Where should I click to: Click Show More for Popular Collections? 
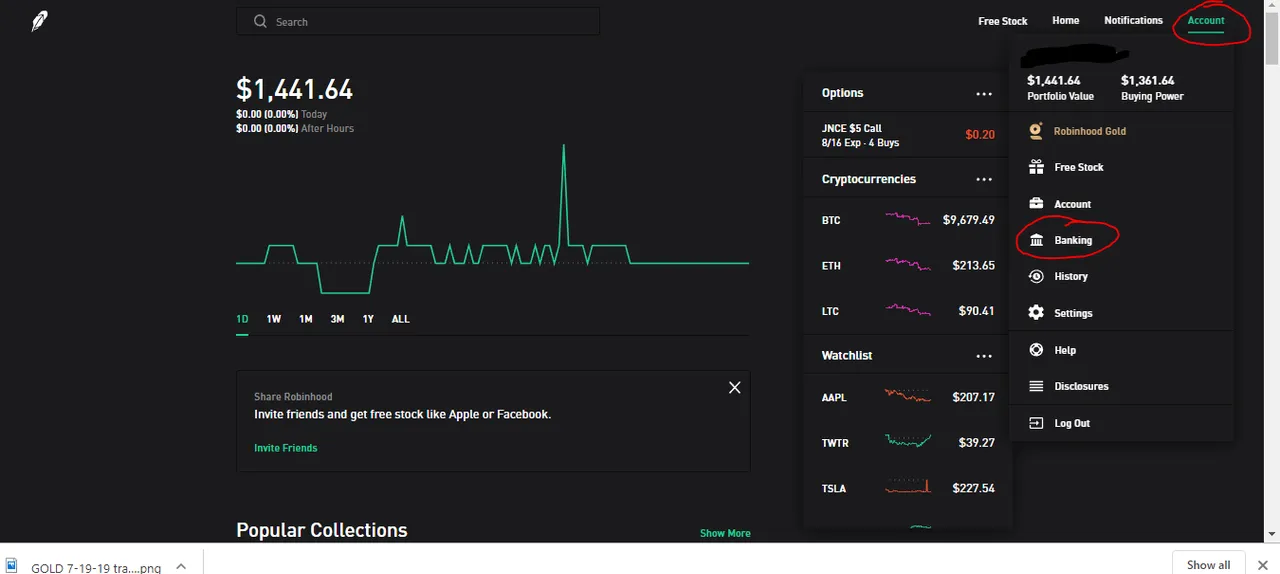coord(725,533)
